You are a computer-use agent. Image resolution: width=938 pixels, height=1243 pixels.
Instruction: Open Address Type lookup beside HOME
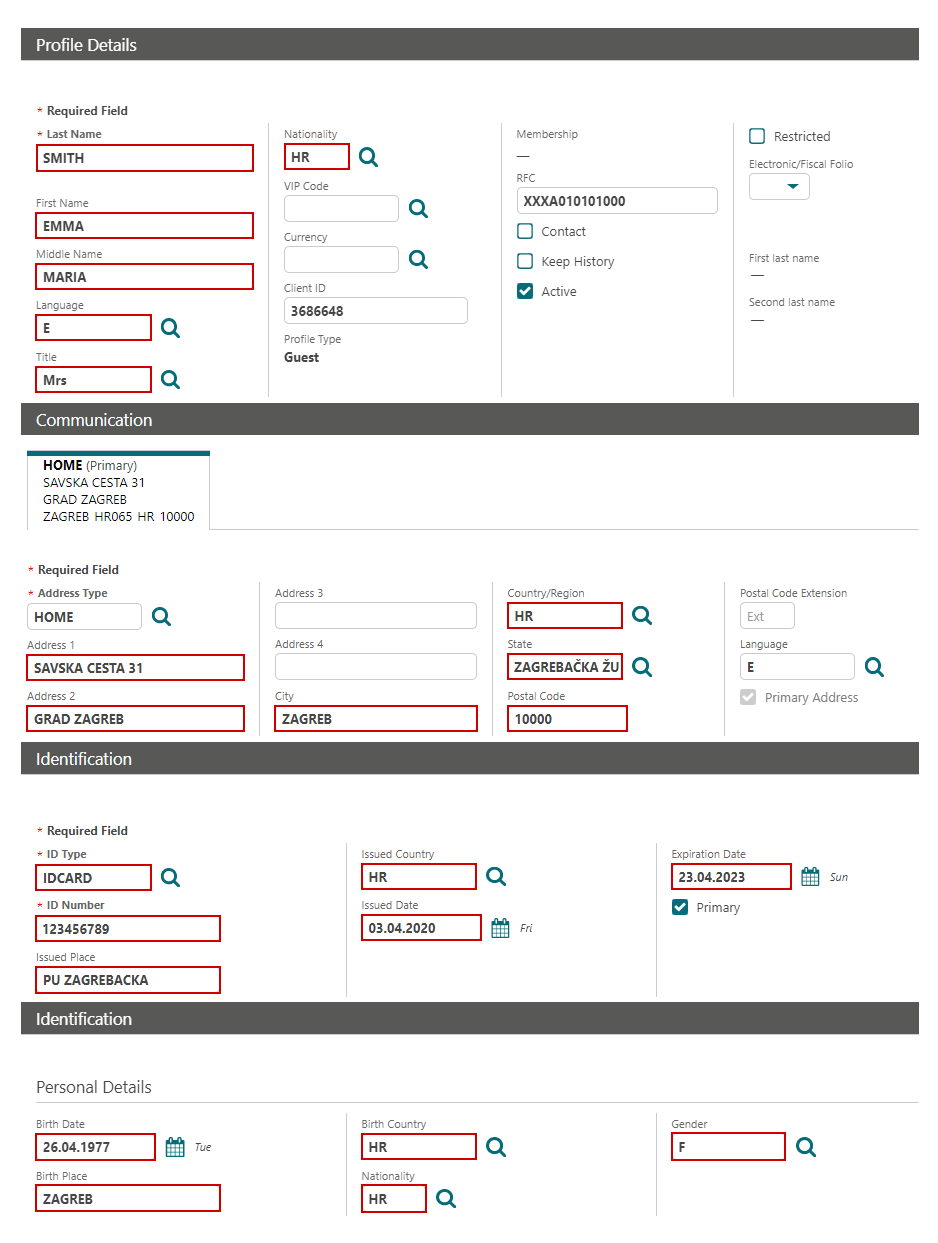161,616
